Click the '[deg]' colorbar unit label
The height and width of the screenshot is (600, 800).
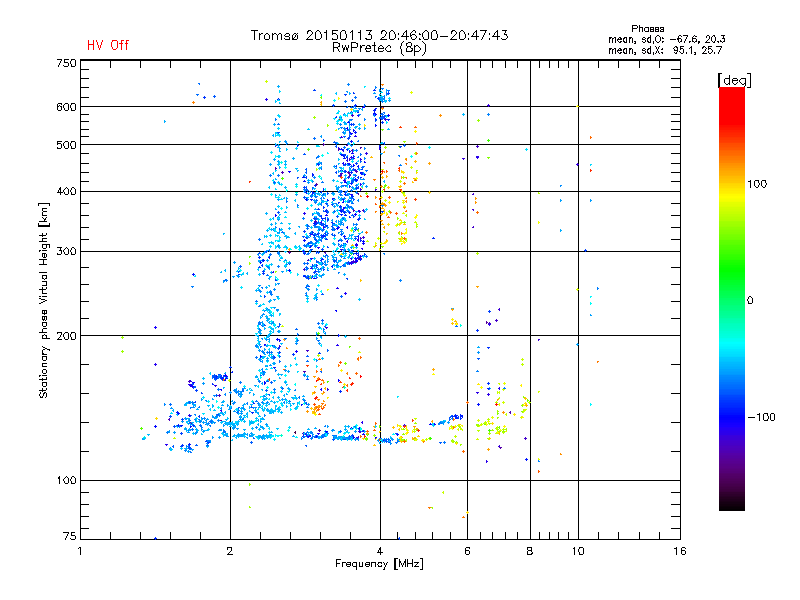[734, 80]
